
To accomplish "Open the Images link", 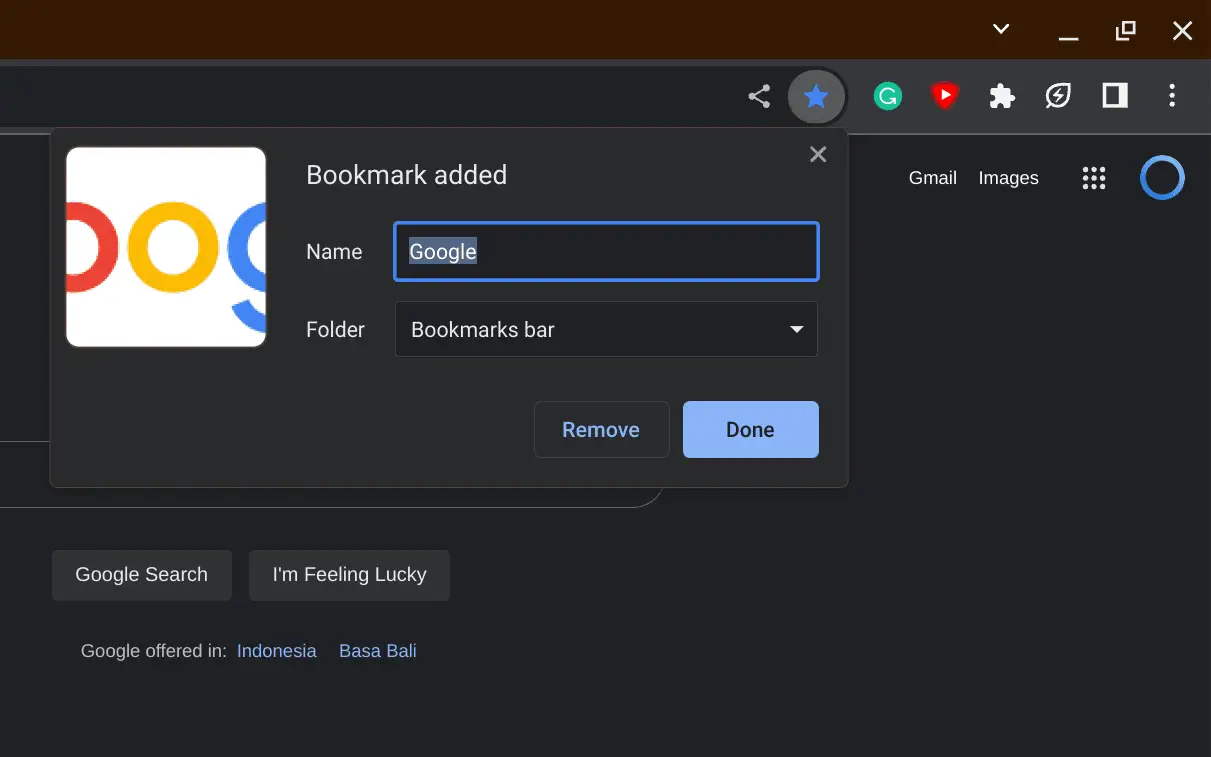I will pyautogui.click(x=1008, y=178).
